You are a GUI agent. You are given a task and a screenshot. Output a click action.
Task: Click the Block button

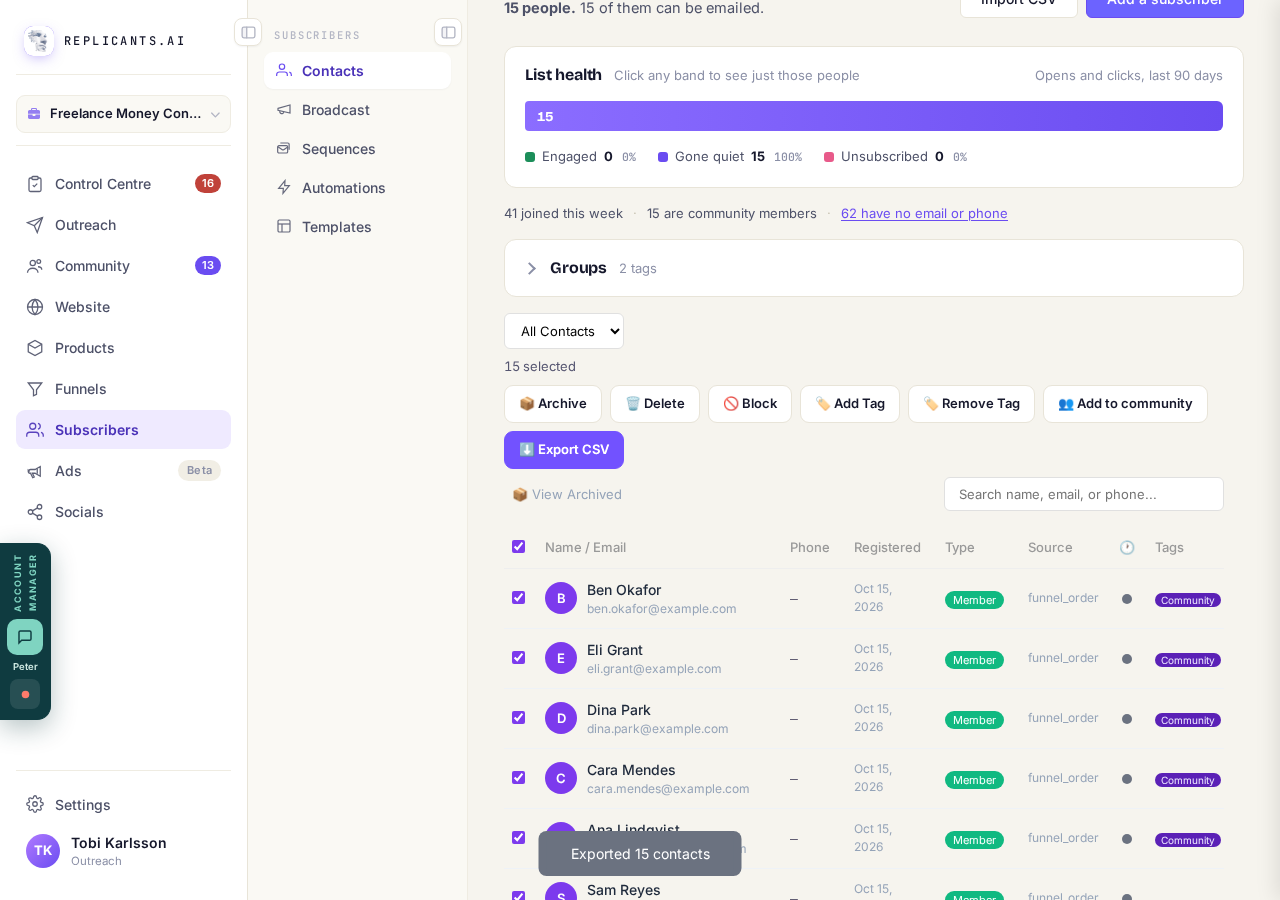[750, 404]
